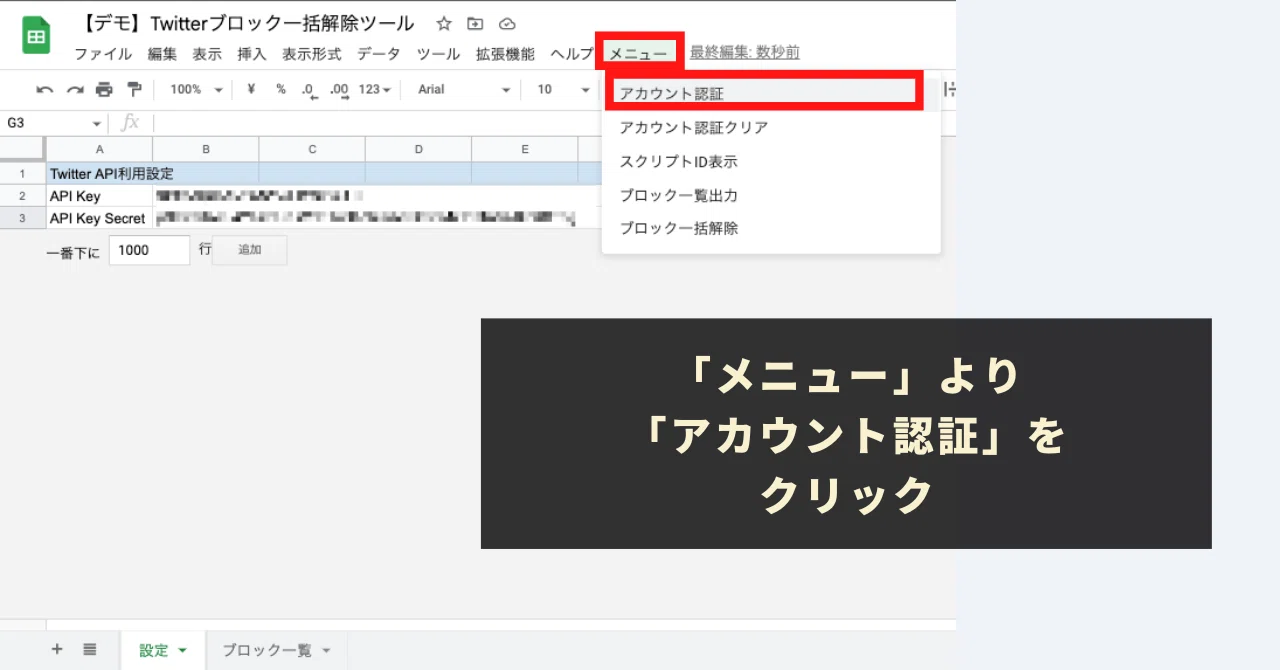
Task: Open the ヘルプ menu
Action: pos(571,54)
